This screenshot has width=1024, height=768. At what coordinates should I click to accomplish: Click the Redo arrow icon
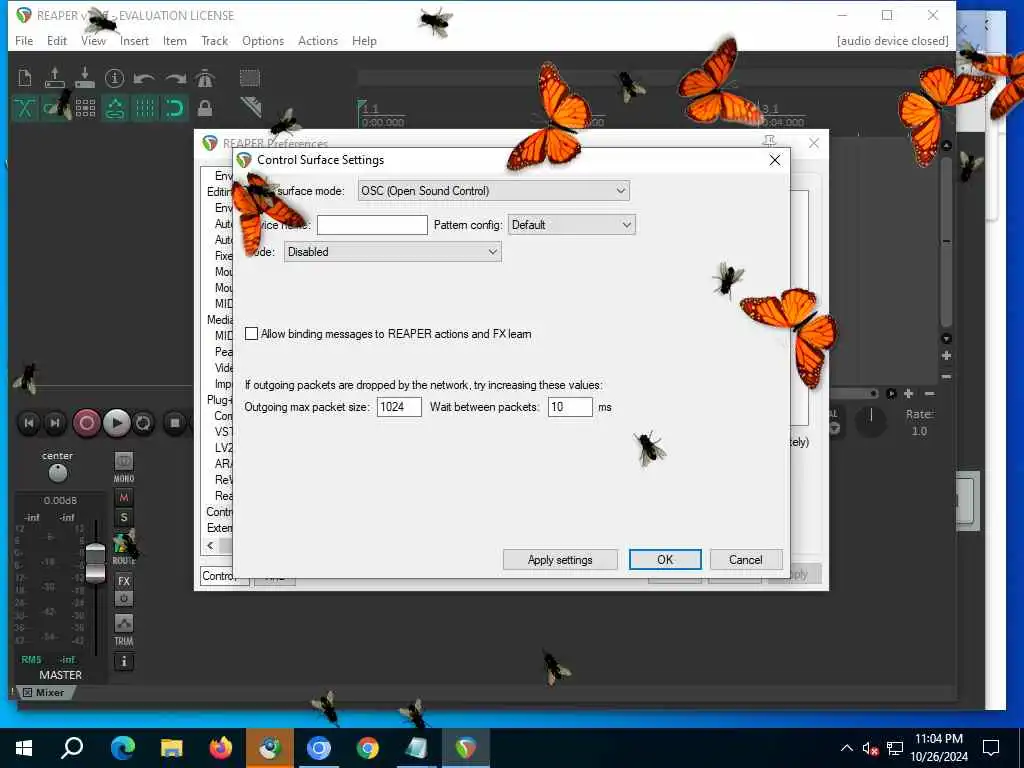(175, 79)
